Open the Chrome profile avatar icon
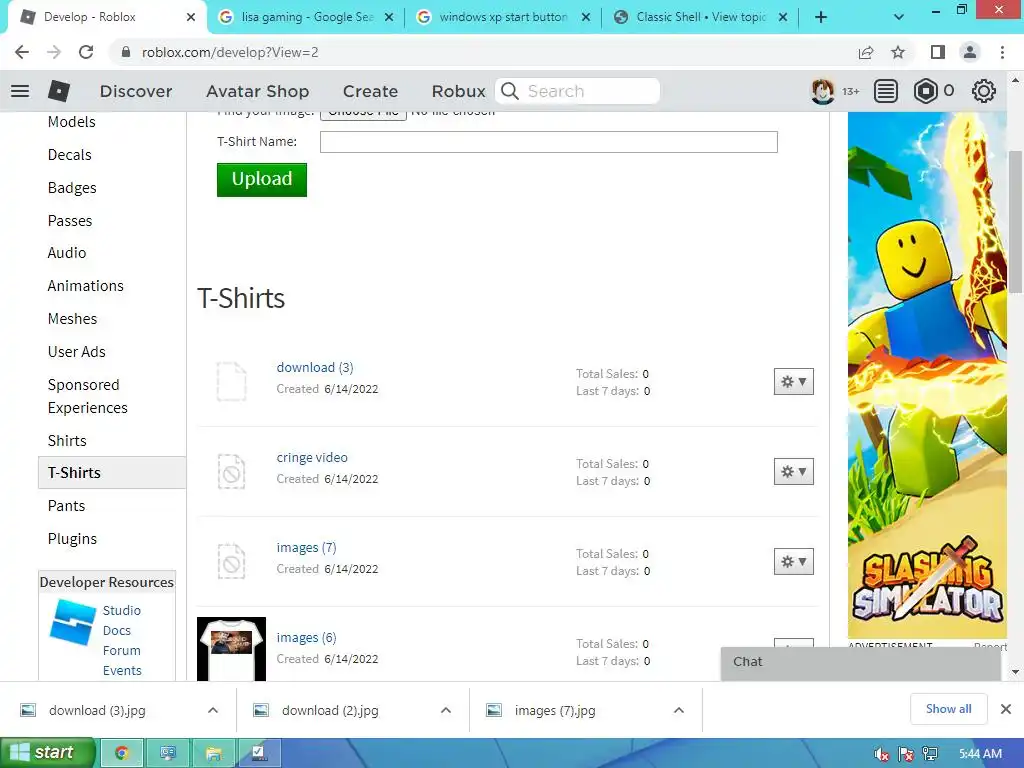 pos(970,52)
